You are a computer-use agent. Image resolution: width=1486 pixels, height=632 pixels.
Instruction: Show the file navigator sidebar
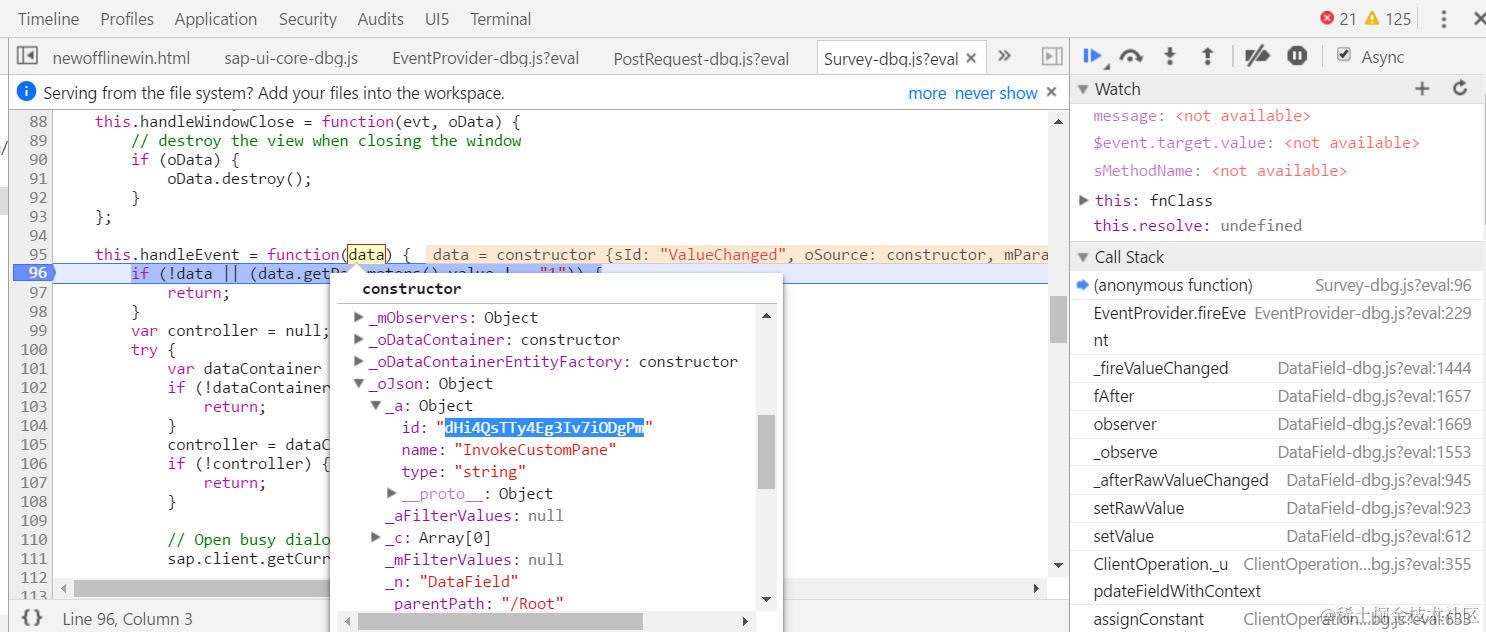(x=28, y=56)
